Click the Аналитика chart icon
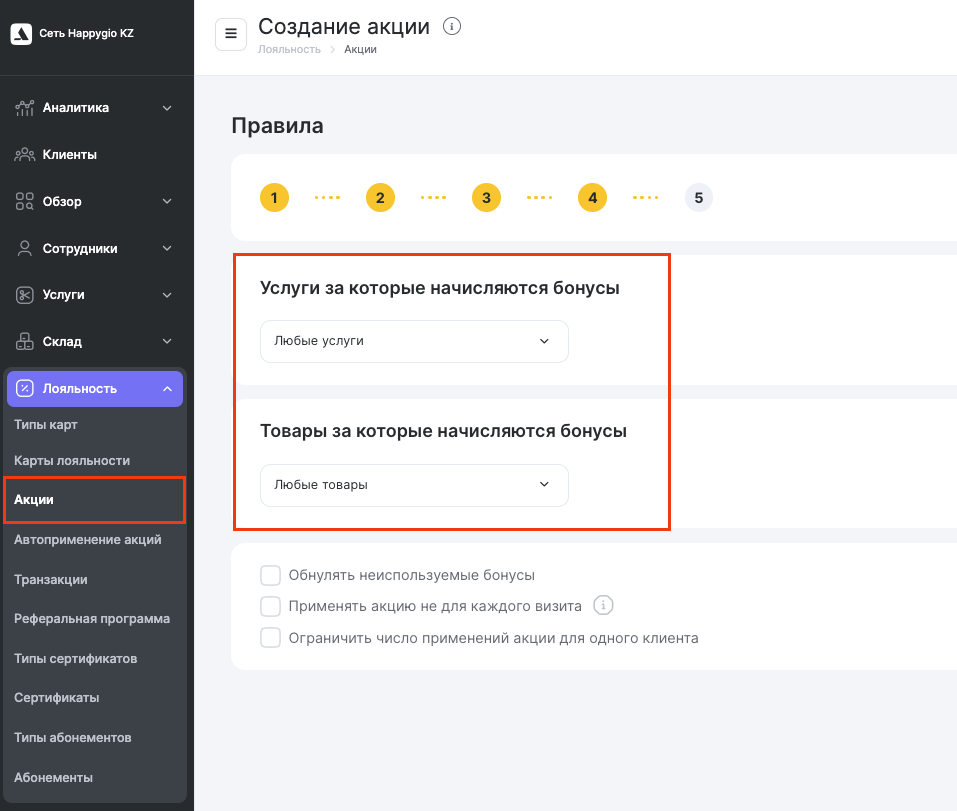 tap(25, 108)
